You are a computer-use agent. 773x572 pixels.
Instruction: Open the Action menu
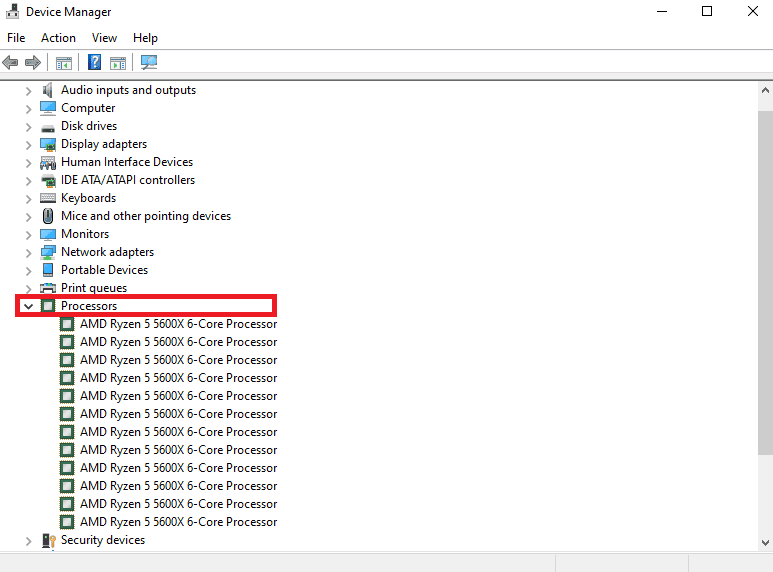tap(58, 38)
